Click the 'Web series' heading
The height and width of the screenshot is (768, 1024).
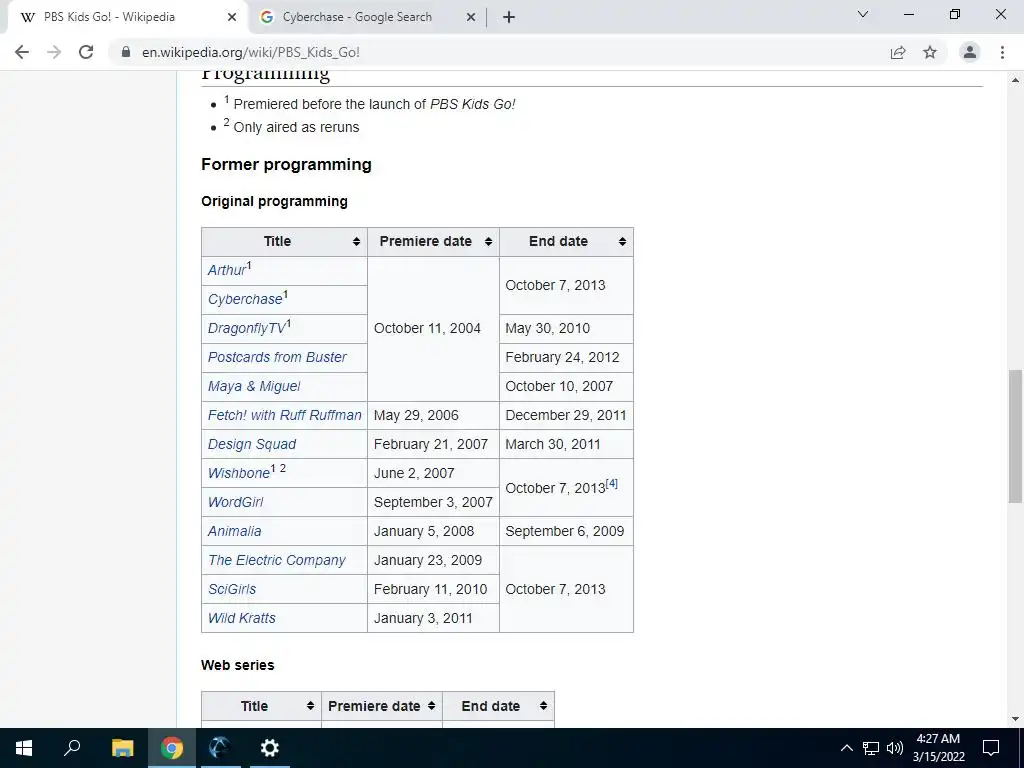click(238, 665)
